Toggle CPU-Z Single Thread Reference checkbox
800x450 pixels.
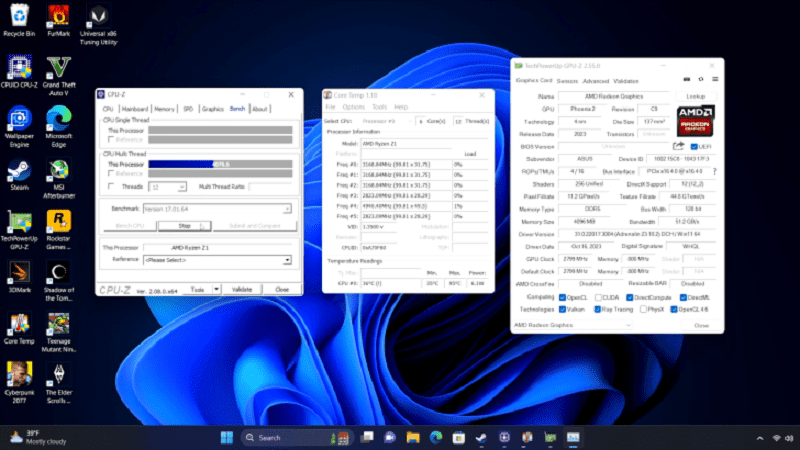coord(111,140)
